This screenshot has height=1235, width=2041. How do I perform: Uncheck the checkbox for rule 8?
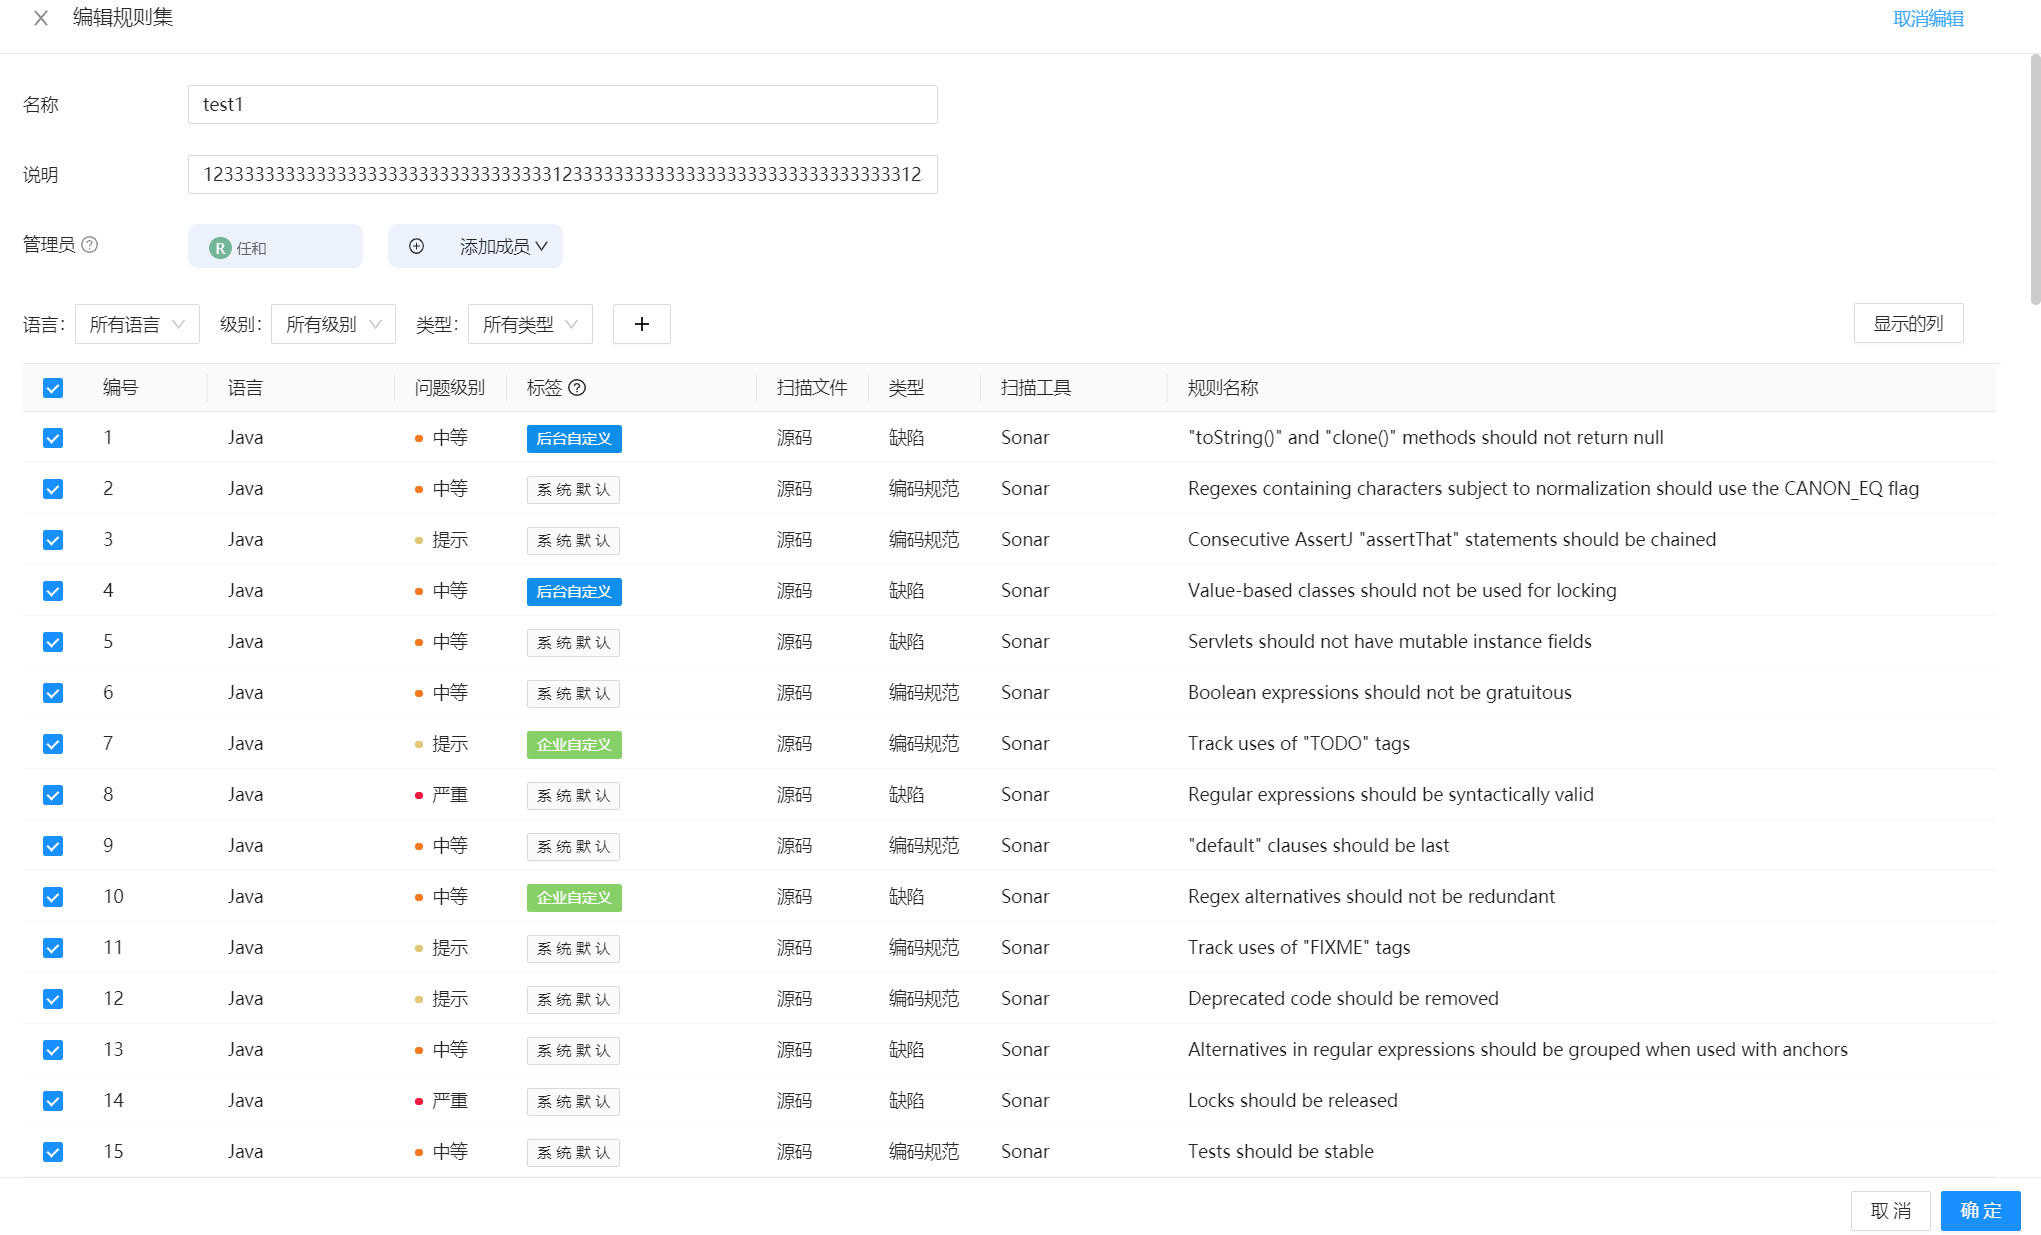coord(53,796)
